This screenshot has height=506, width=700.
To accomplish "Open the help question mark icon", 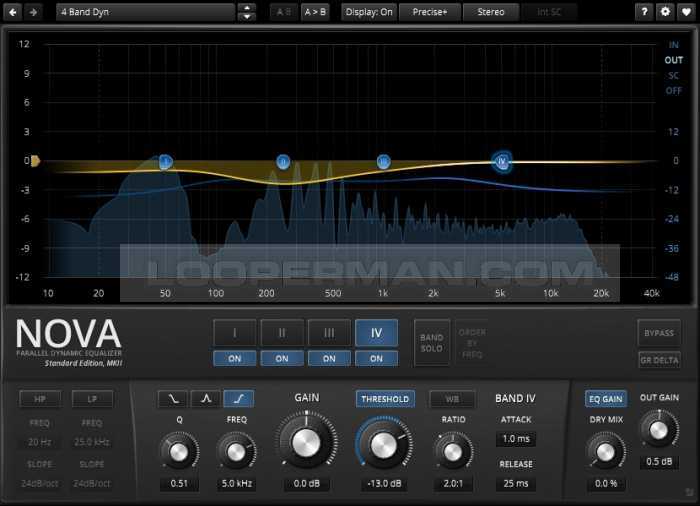I will tap(645, 12).
